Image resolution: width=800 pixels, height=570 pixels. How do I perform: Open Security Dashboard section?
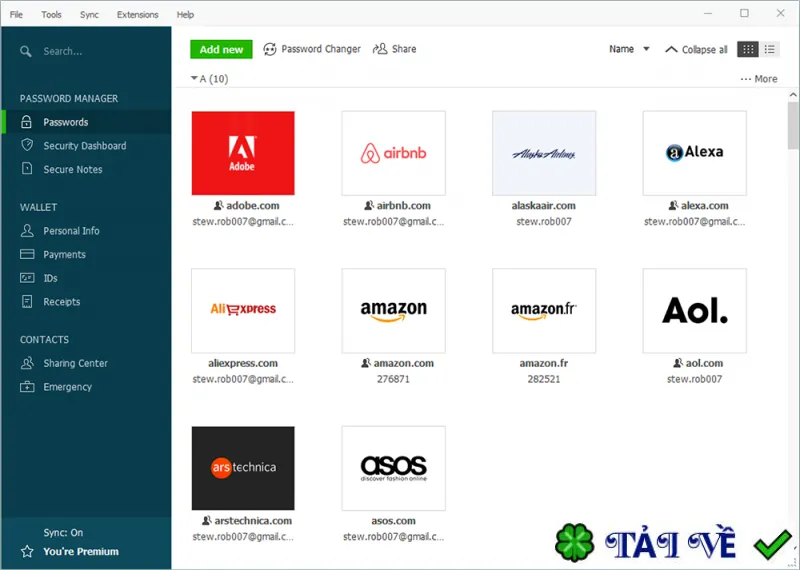pyautogui.click(x=85, y=145)
